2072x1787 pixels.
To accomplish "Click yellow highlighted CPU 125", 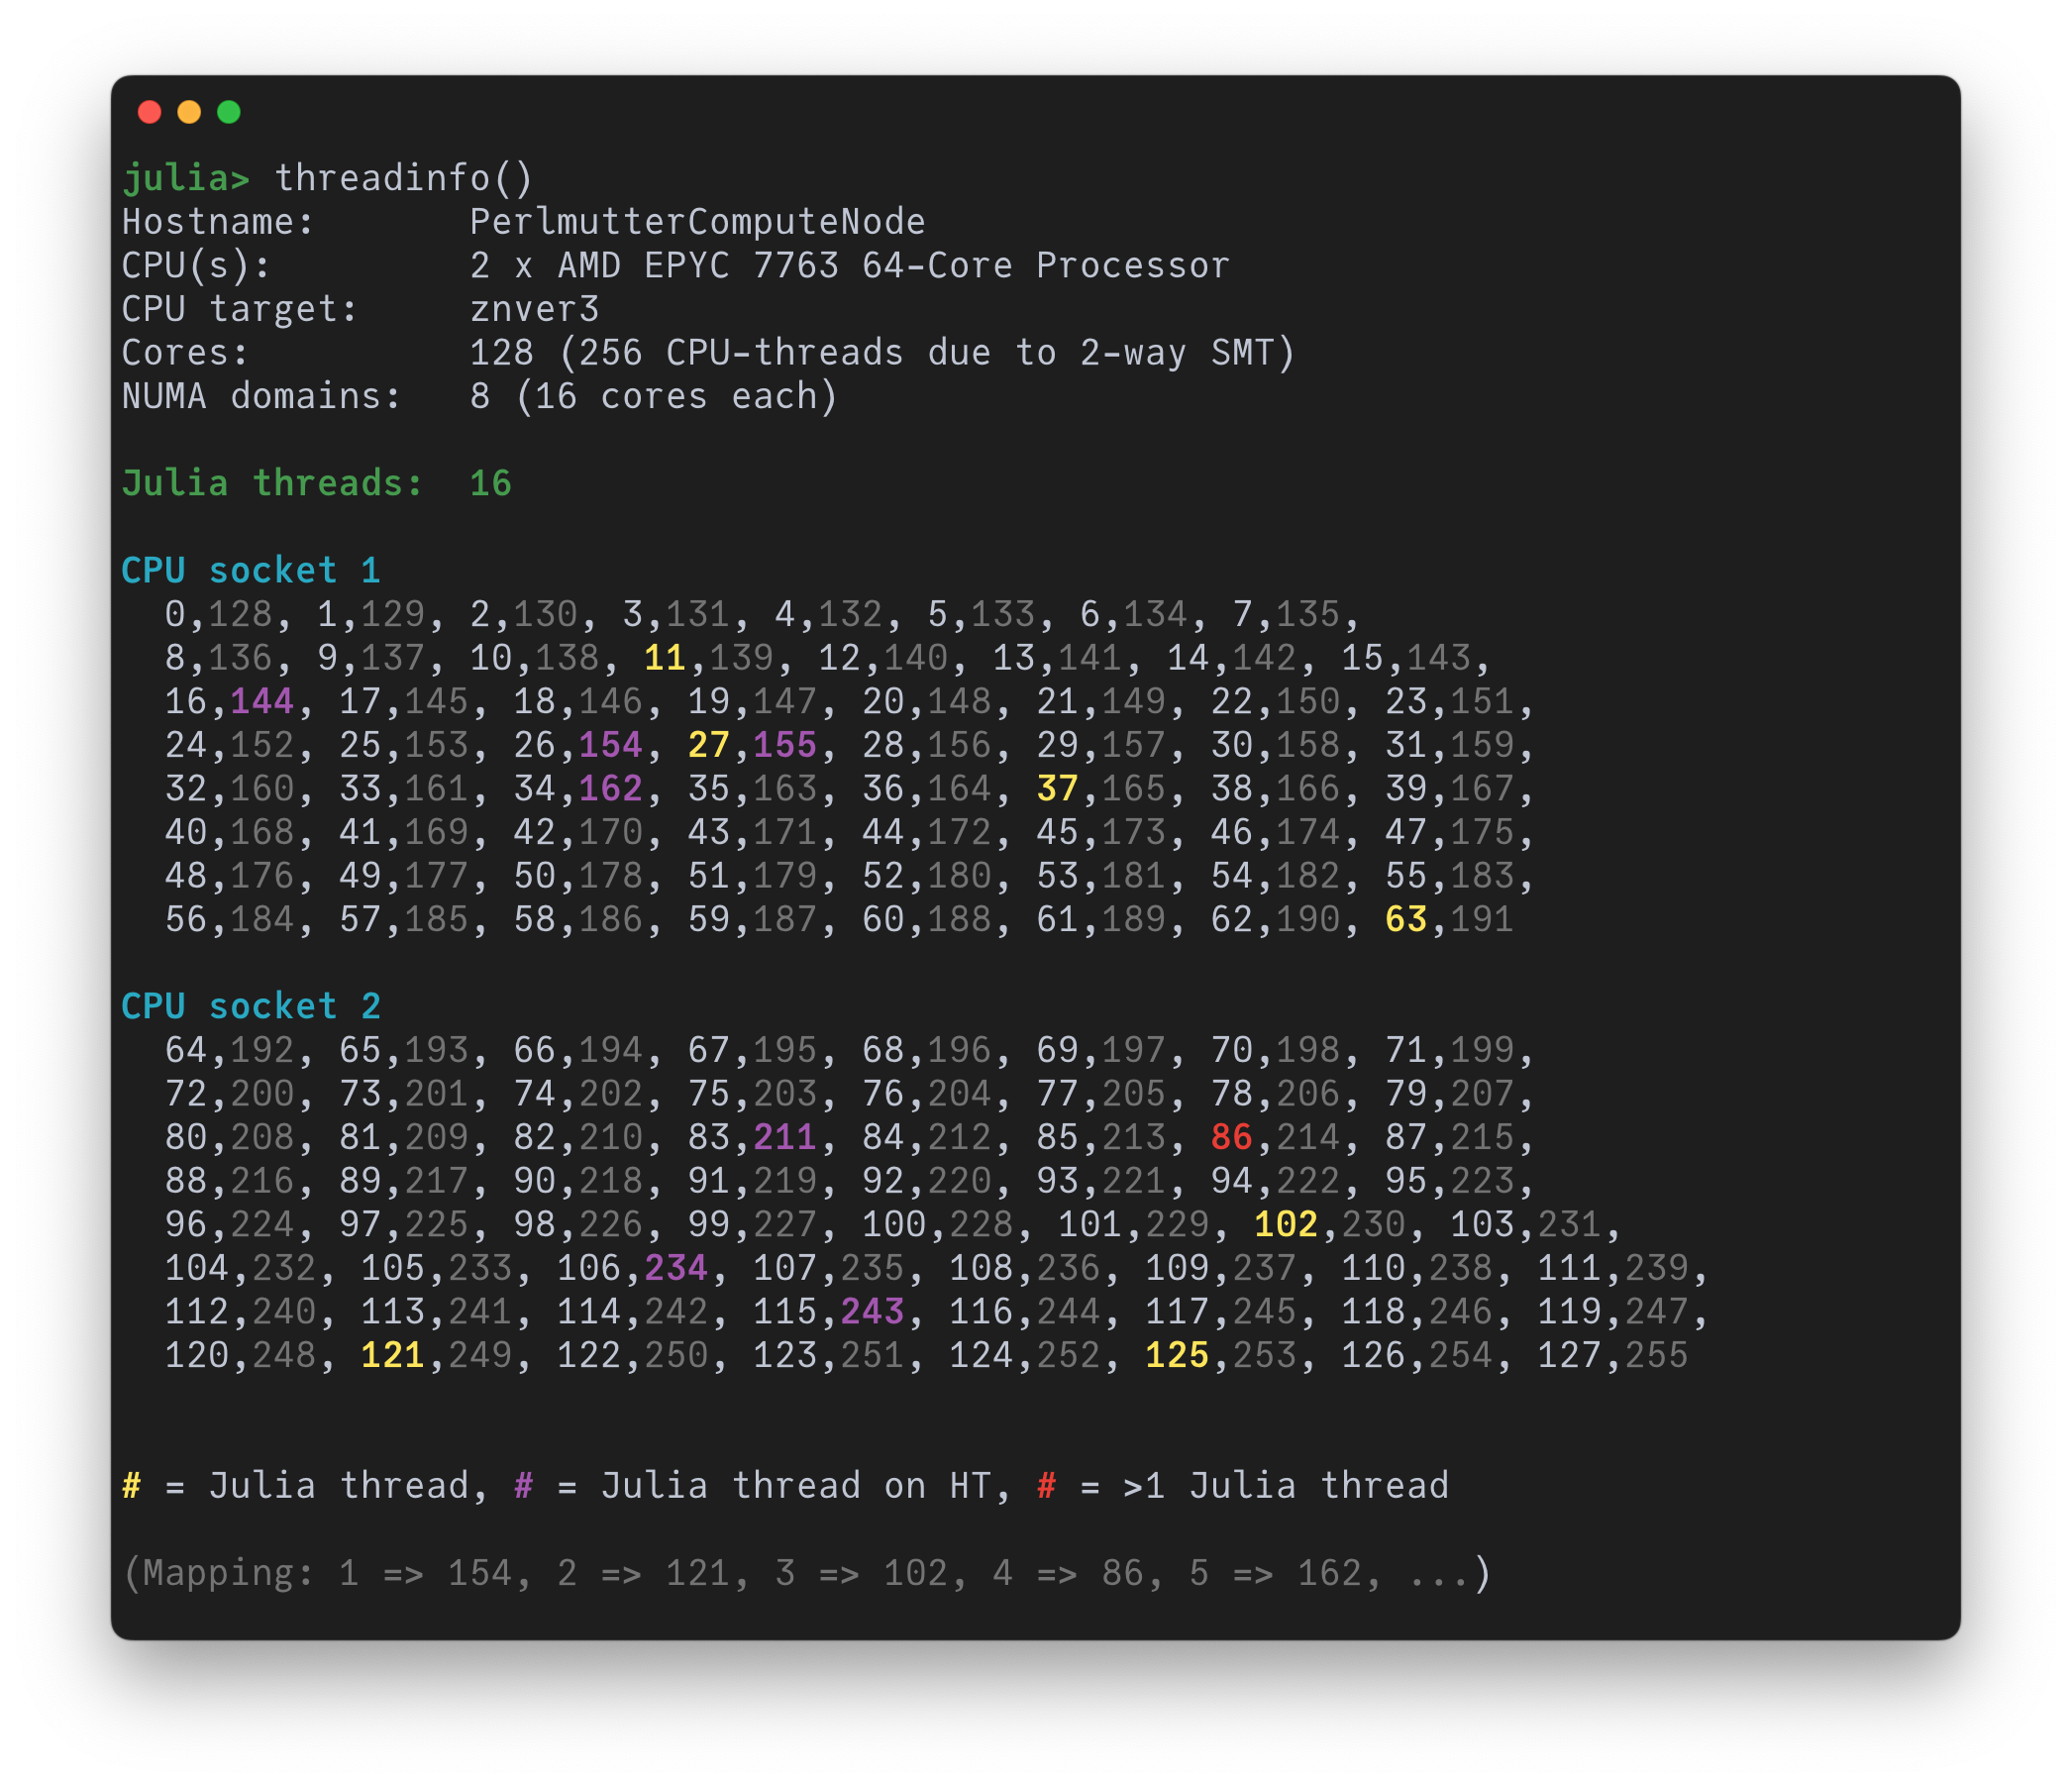I will pyautogui.click(x=1177, y=1356).
